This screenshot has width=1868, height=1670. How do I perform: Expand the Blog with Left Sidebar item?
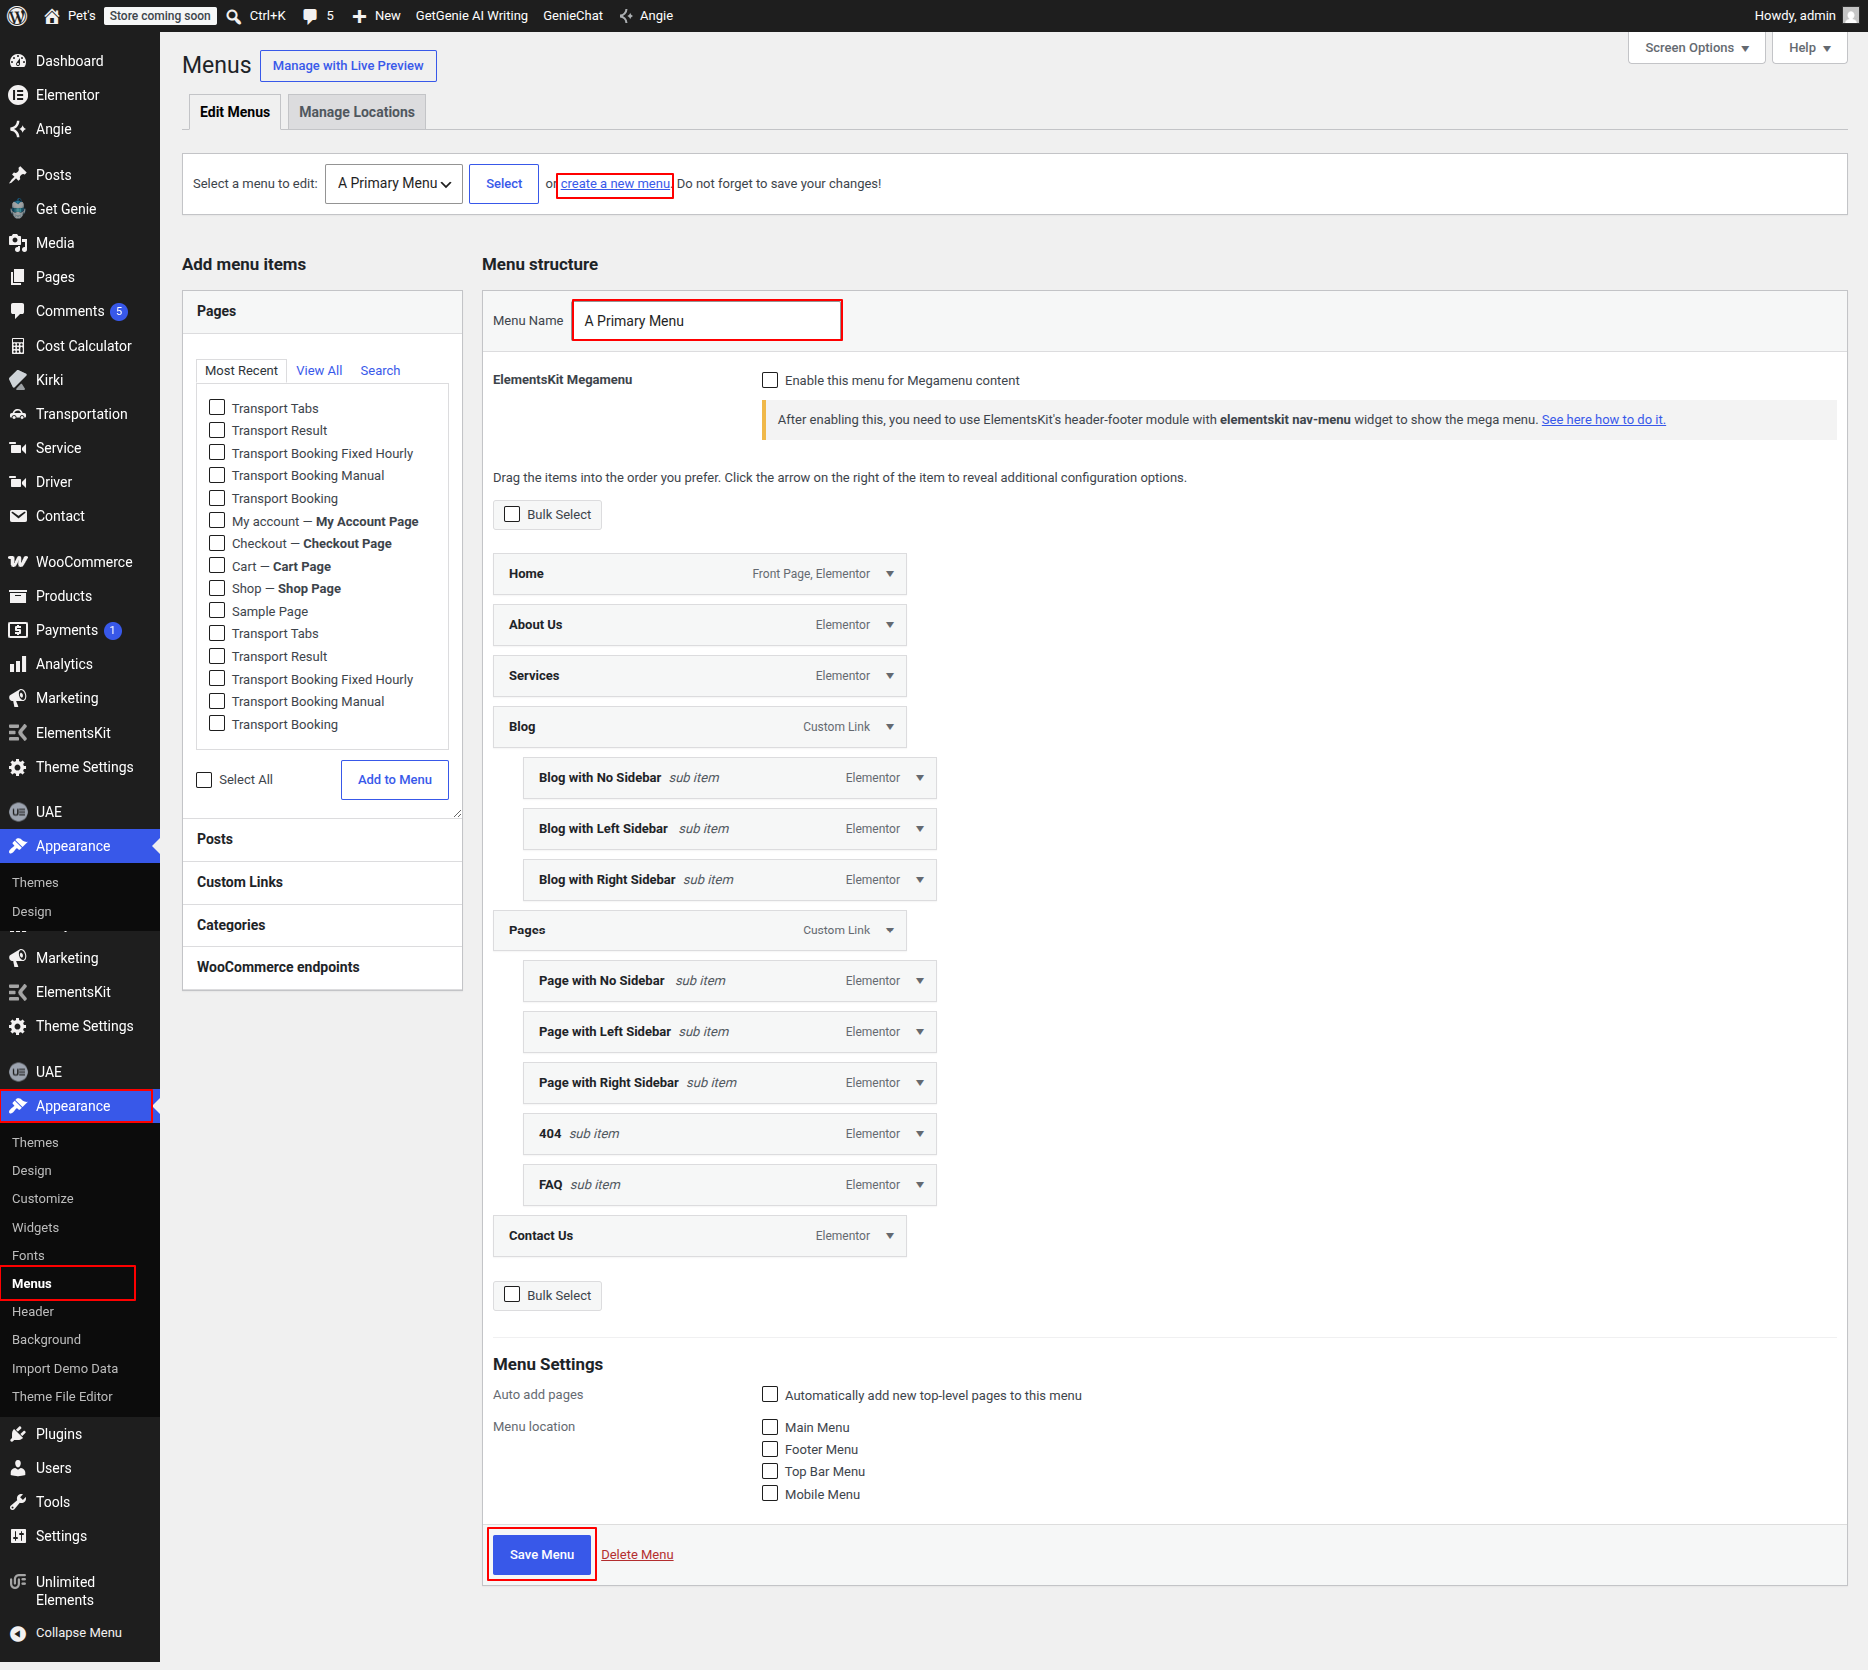(x=920, y=829)
